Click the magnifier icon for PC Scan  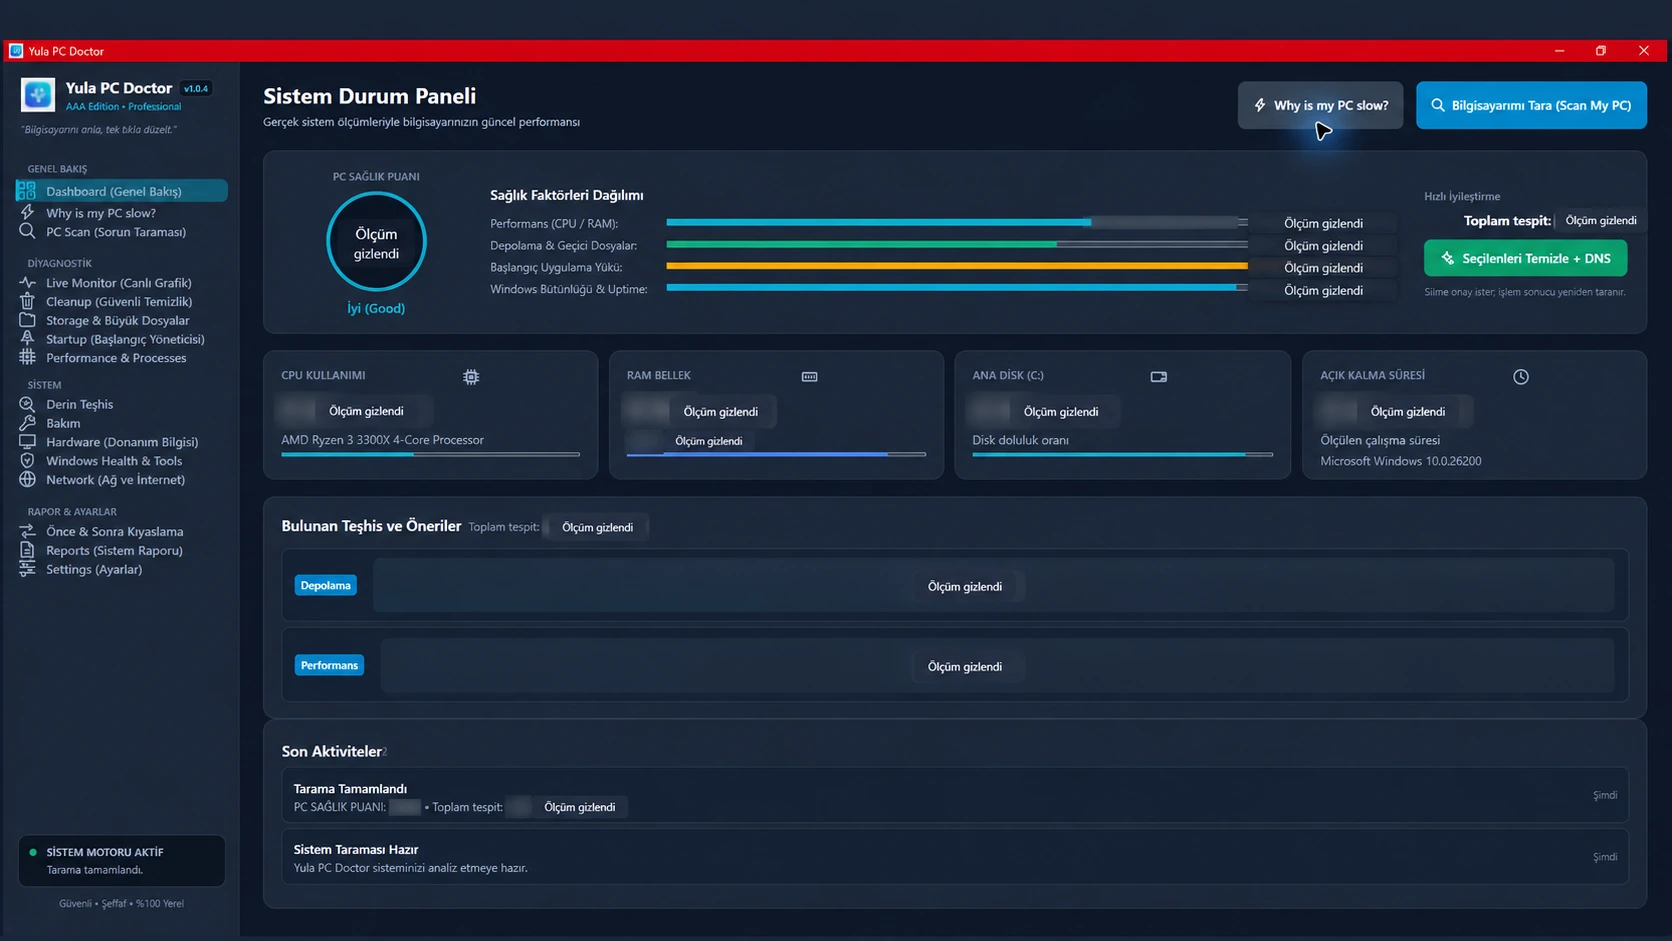(27, 231)
